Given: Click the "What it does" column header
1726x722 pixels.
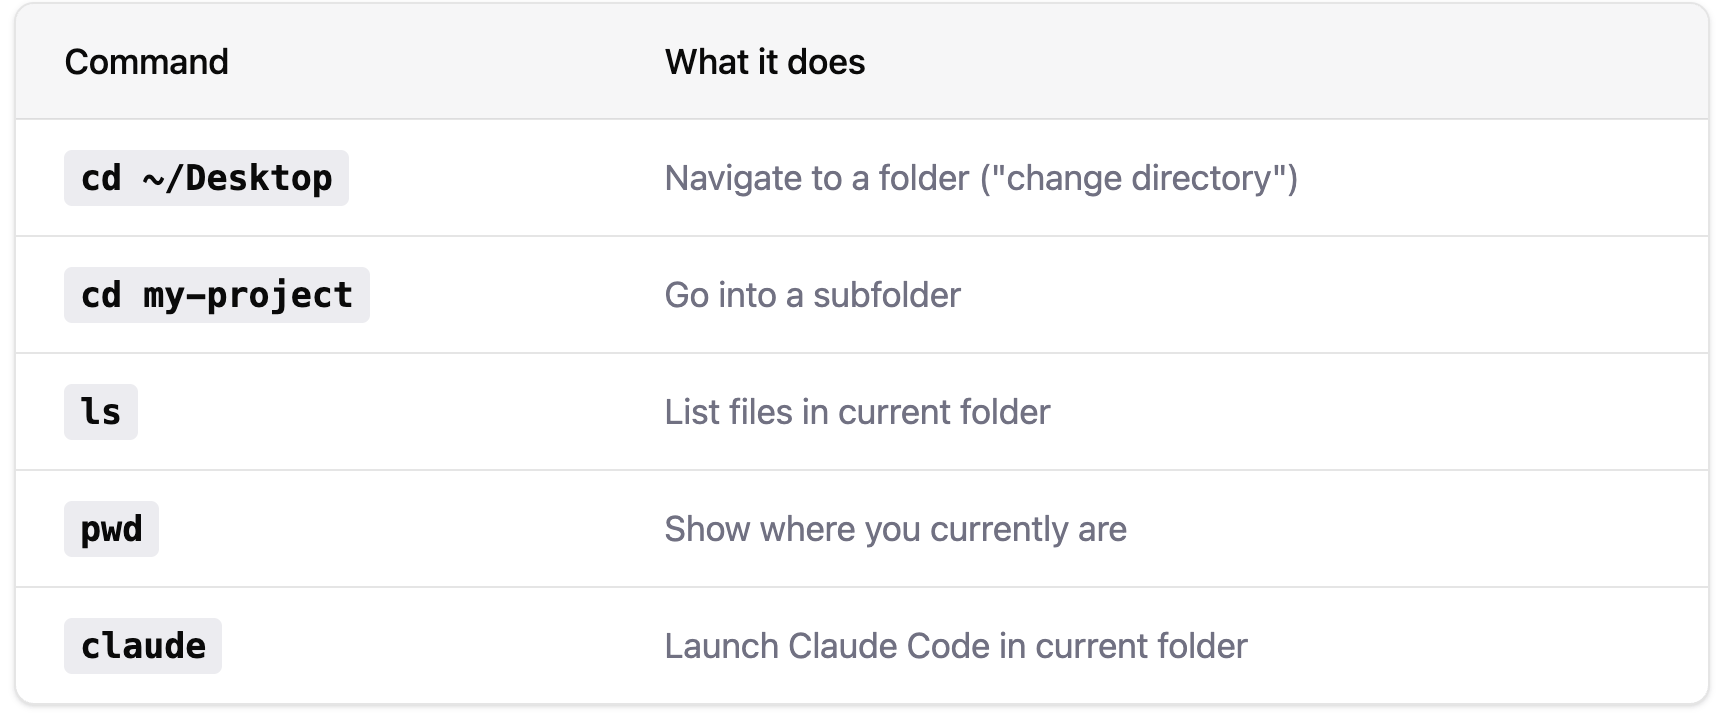Looking at the screenshot, I should (x=765, y=62).
